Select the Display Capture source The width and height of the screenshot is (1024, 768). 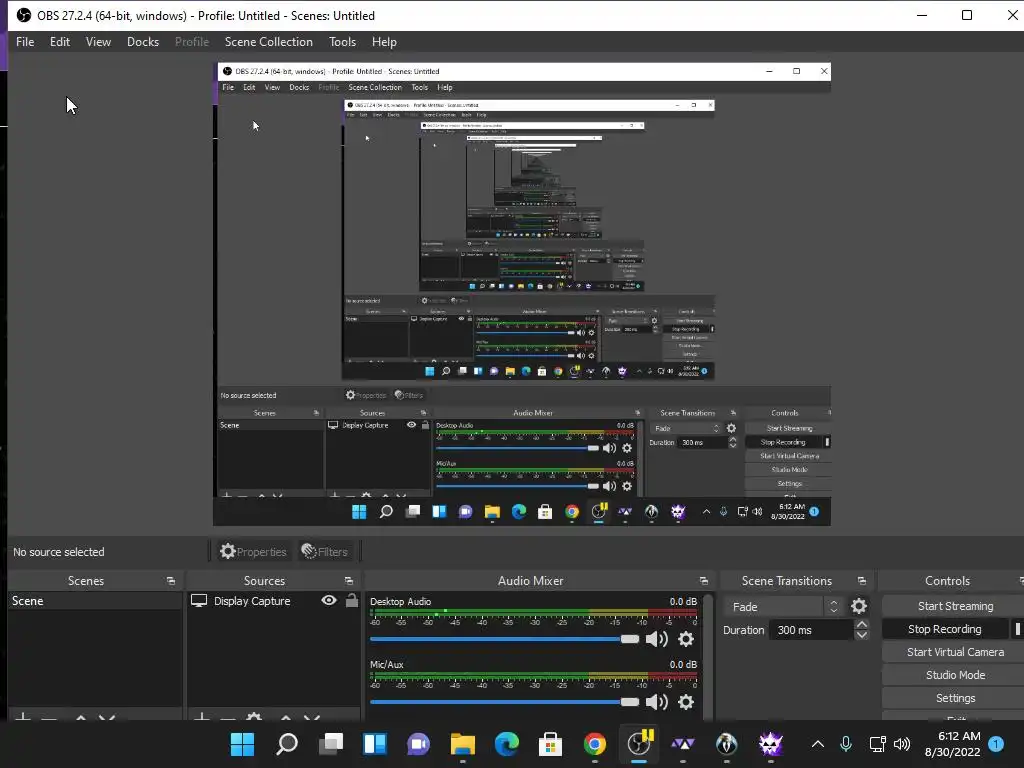(x=252, y=601)
